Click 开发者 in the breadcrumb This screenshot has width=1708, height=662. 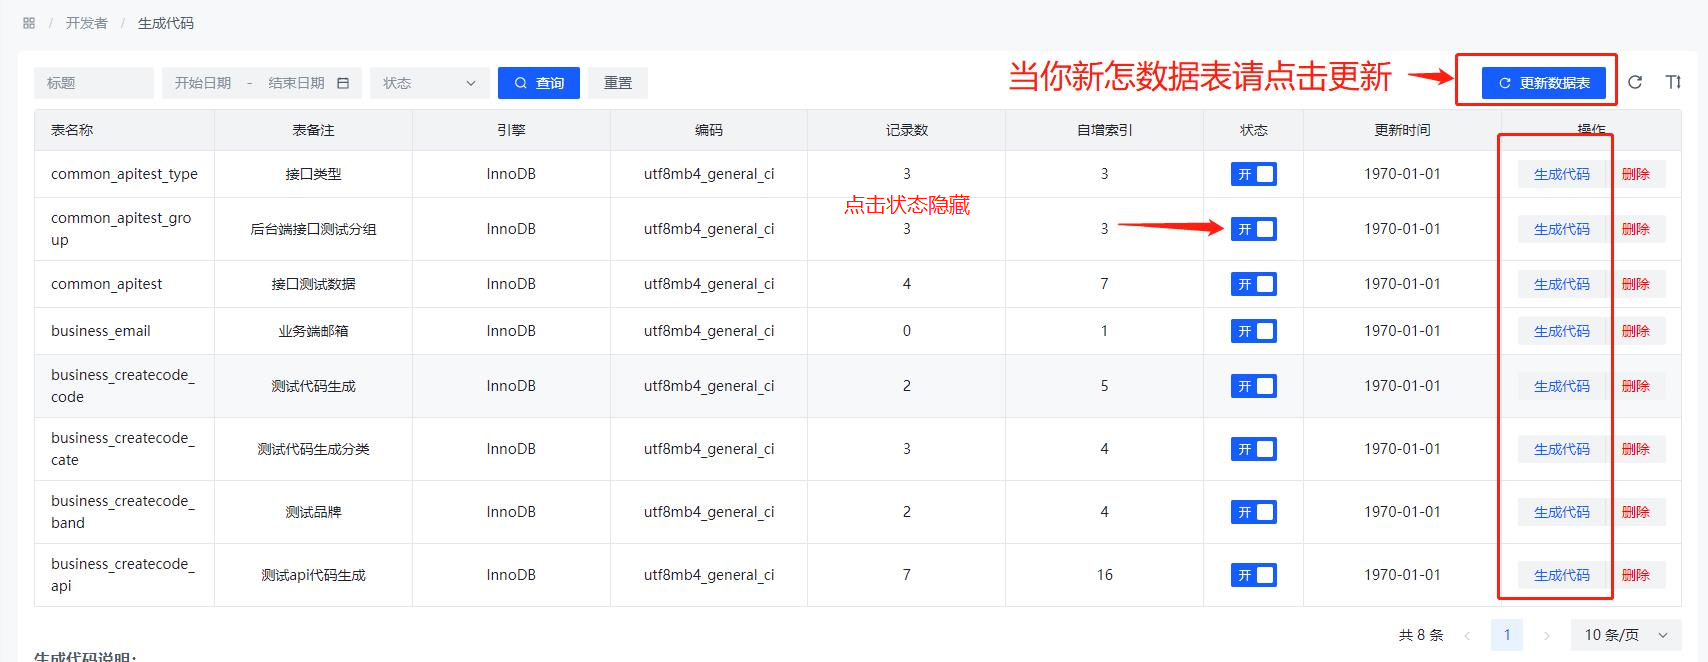pos(87,23)
